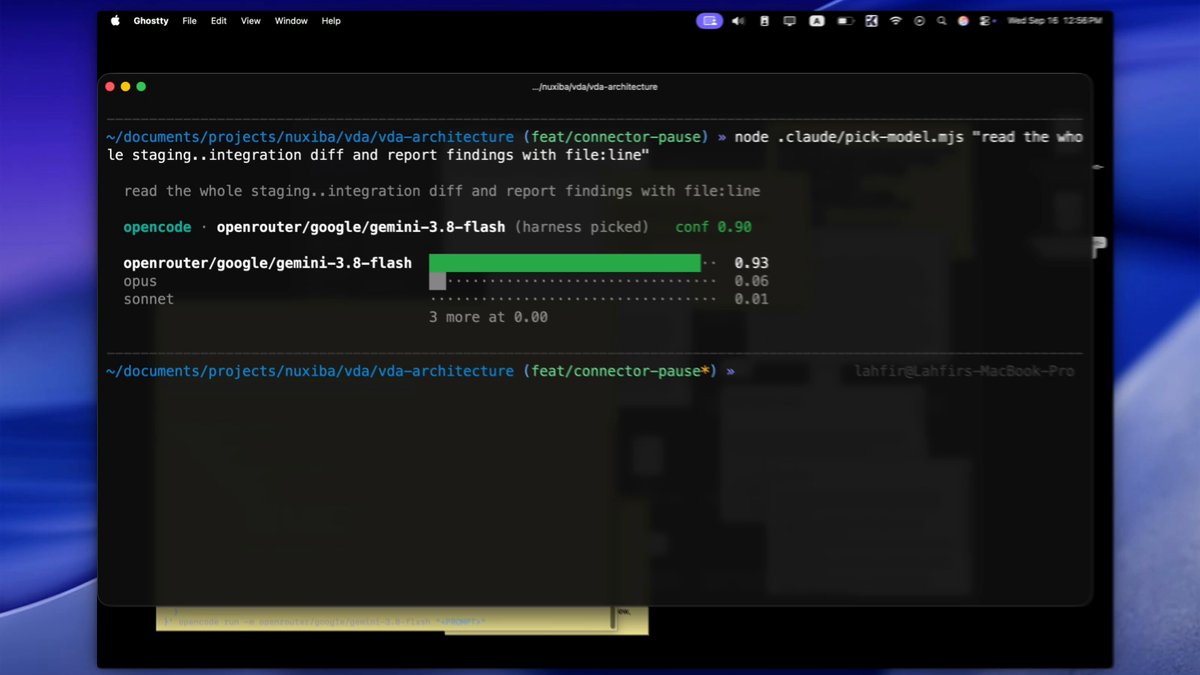Click the vda-architecture window title
Image resolution: width=1200 pixels, height=675 pixels.
[x=595, y=87]
